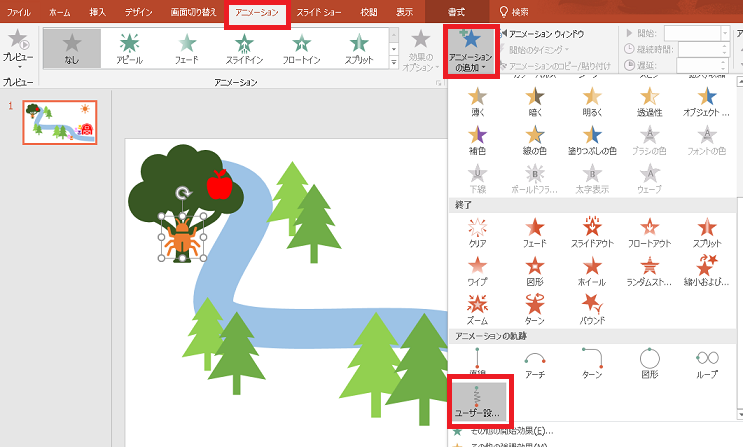Screen dimensions: 743x447
Task: Choose the フロートアウト exit effect
Action: (x=649, y=233)
